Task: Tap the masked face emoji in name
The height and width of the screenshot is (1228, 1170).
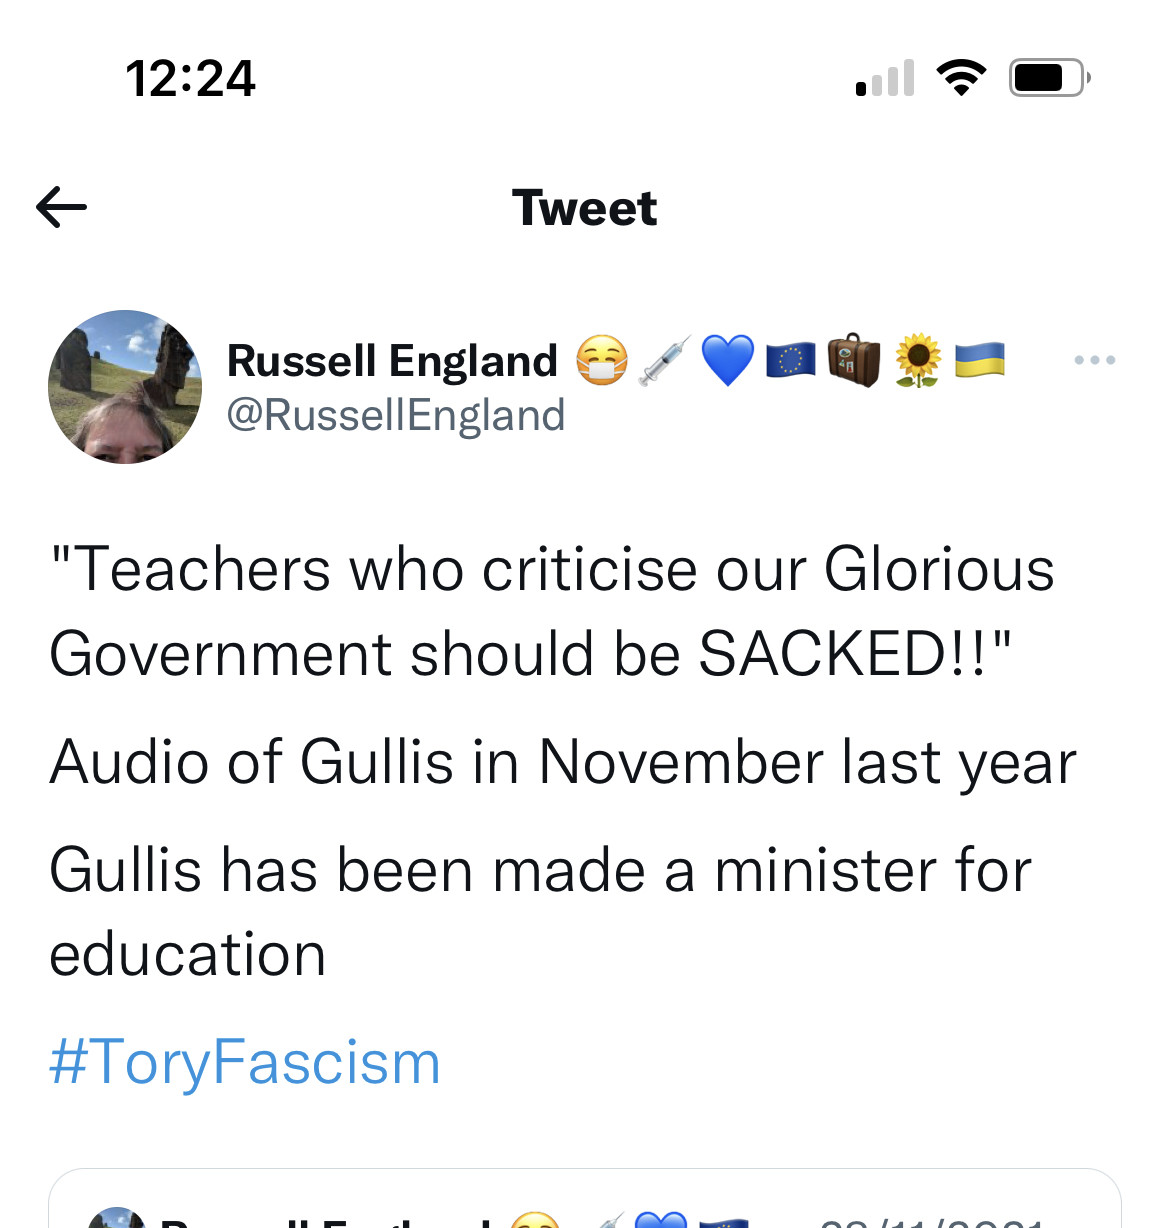Action: pyautogui.click(x=602, y=361)
